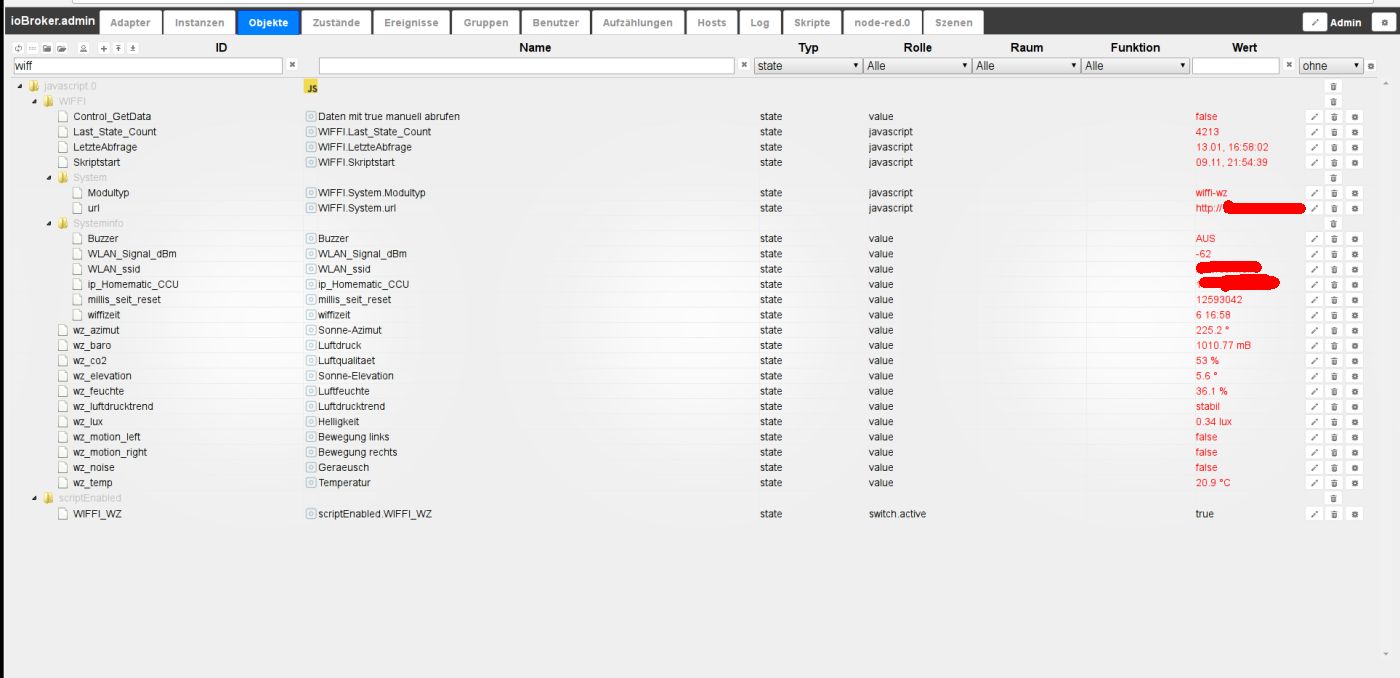Screen dimensions: 1400x678
Task: Click the value '1010.77 mB'
Action: (x=1223, y=346)
